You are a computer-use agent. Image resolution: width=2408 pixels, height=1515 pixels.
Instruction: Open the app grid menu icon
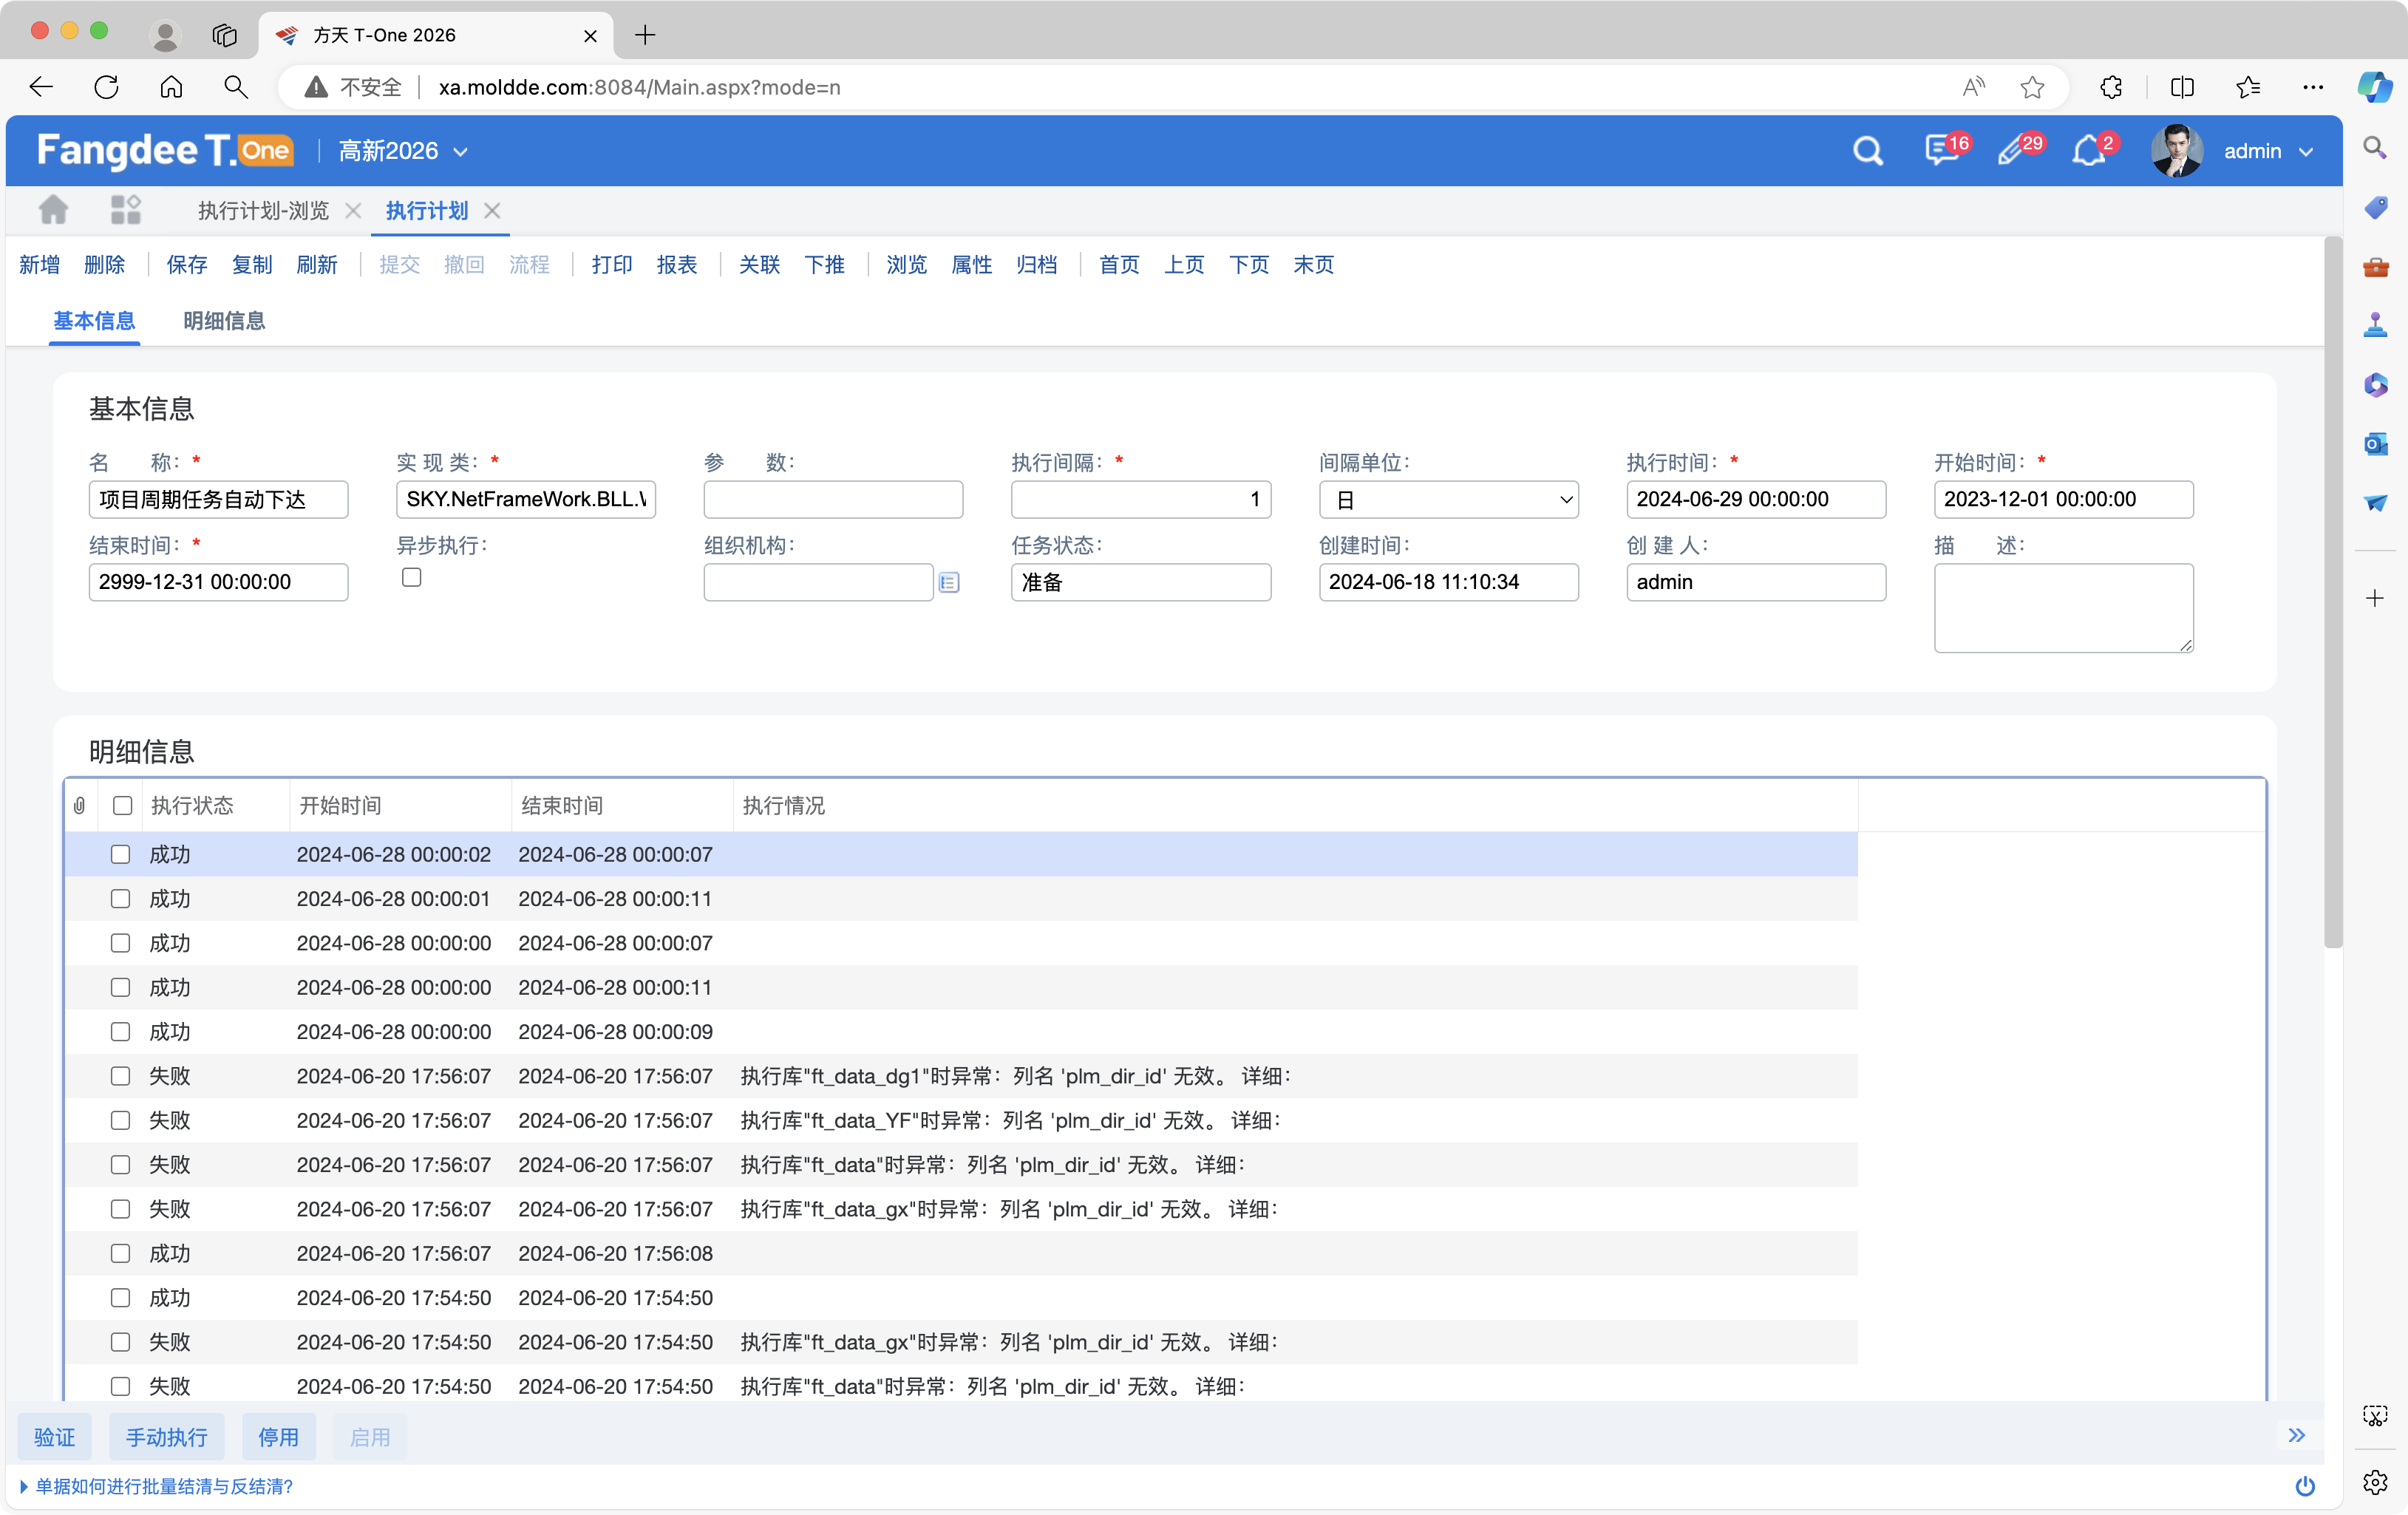point(125,210)
